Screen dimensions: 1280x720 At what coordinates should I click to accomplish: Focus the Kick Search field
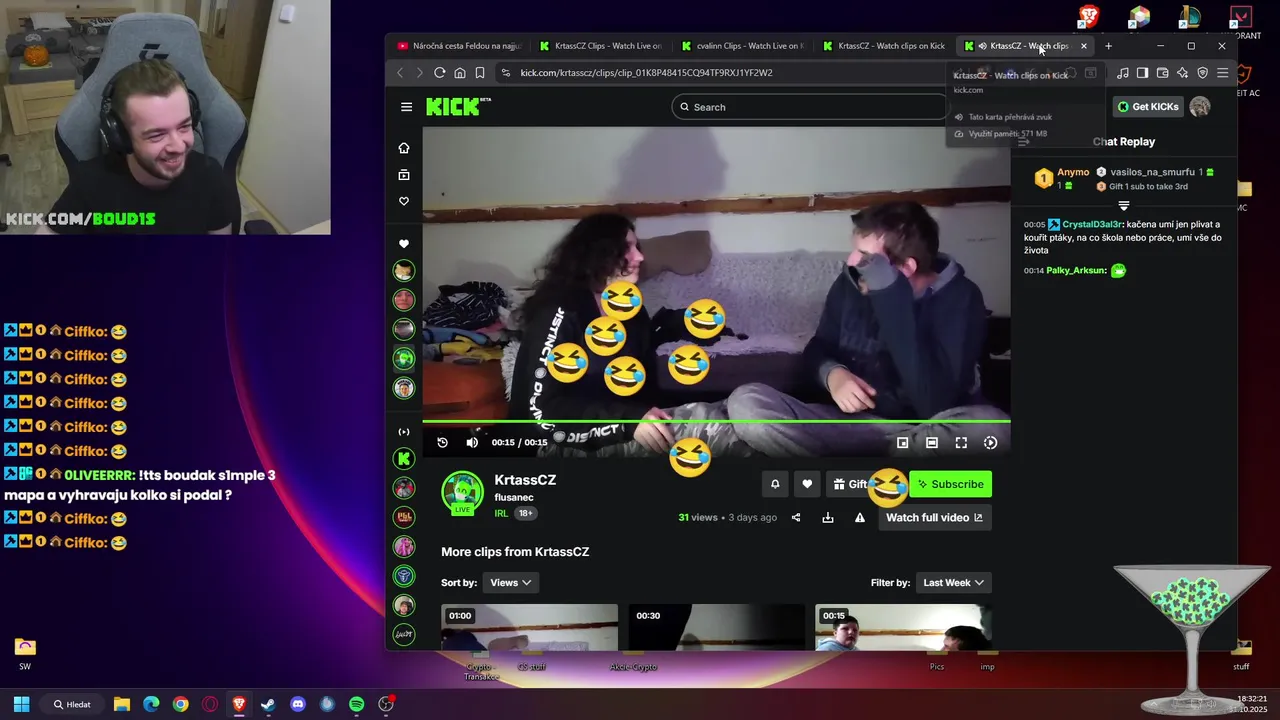tap(808, 107)
